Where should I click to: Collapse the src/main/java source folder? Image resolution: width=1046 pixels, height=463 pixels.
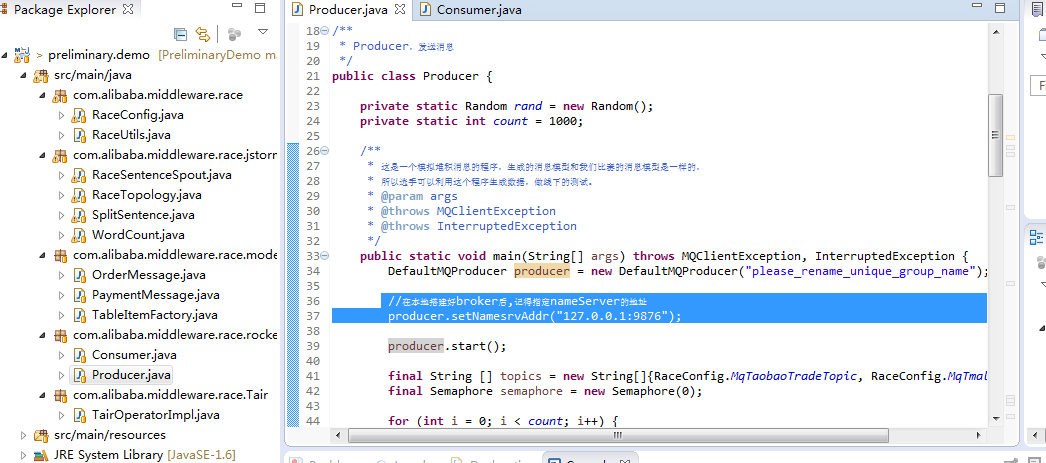pos(24,75)
